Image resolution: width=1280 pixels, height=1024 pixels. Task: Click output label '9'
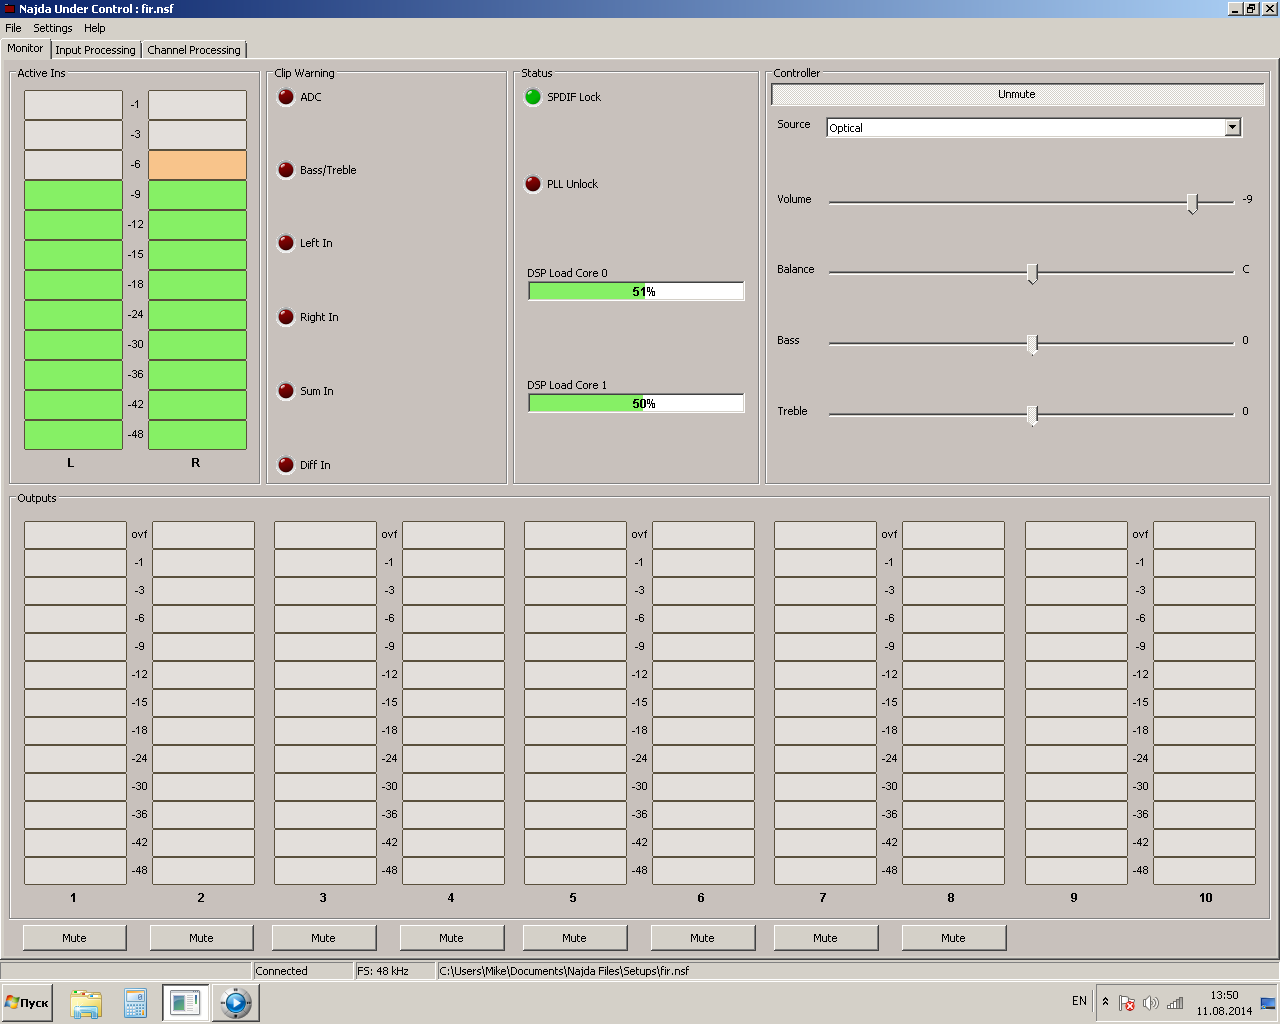(1074, 898)
